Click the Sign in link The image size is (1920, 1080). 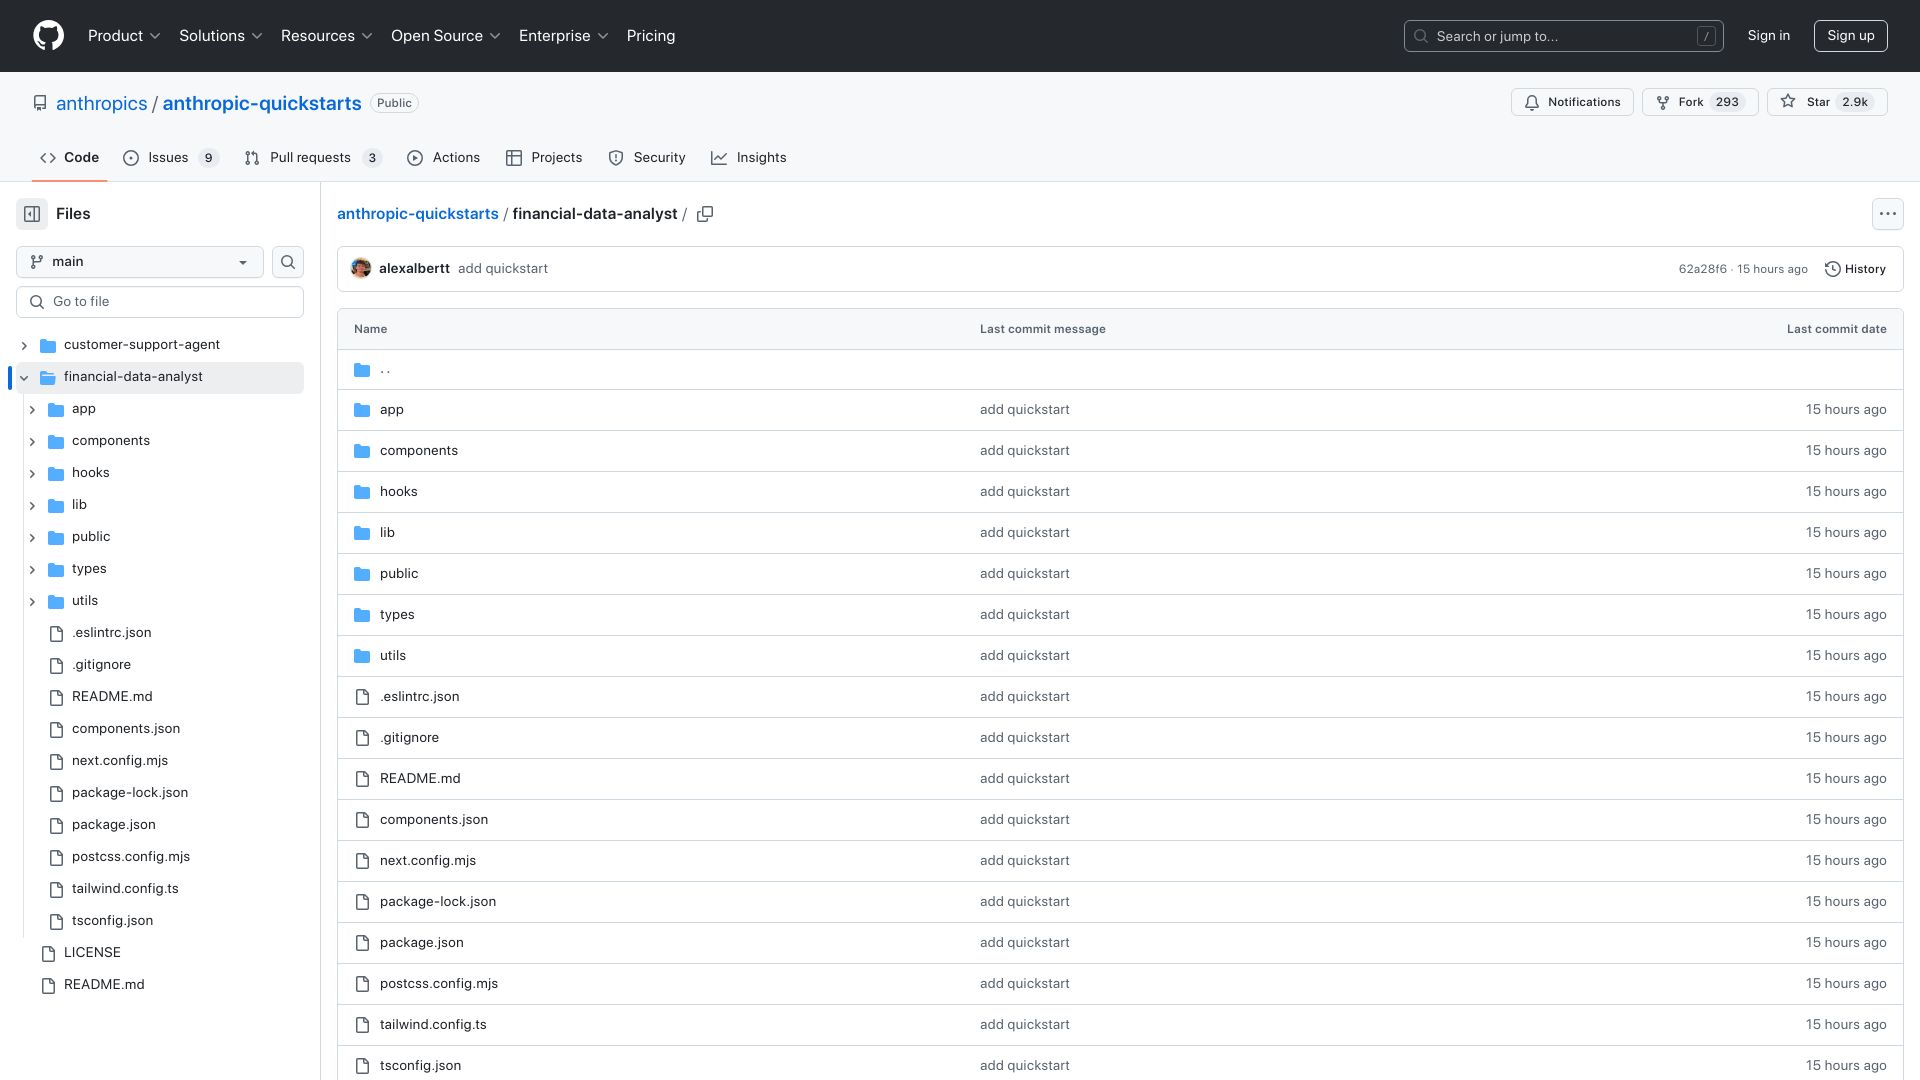(x=1768, y=36)
